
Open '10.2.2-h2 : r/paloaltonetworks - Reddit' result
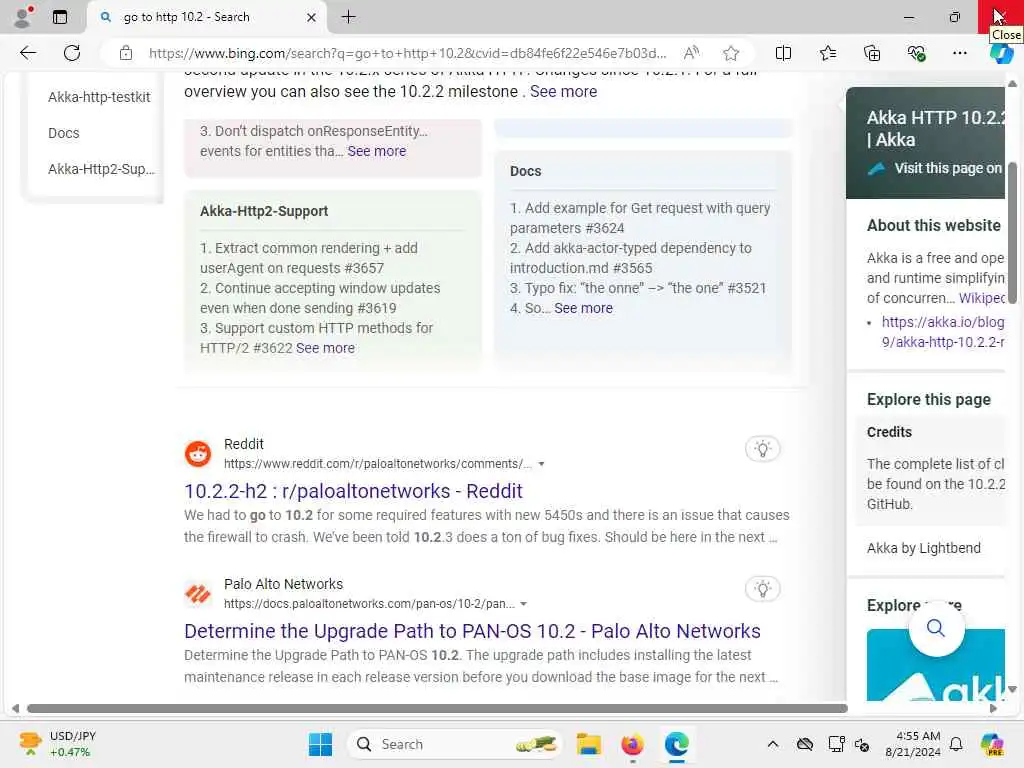(x=353, y=490)
